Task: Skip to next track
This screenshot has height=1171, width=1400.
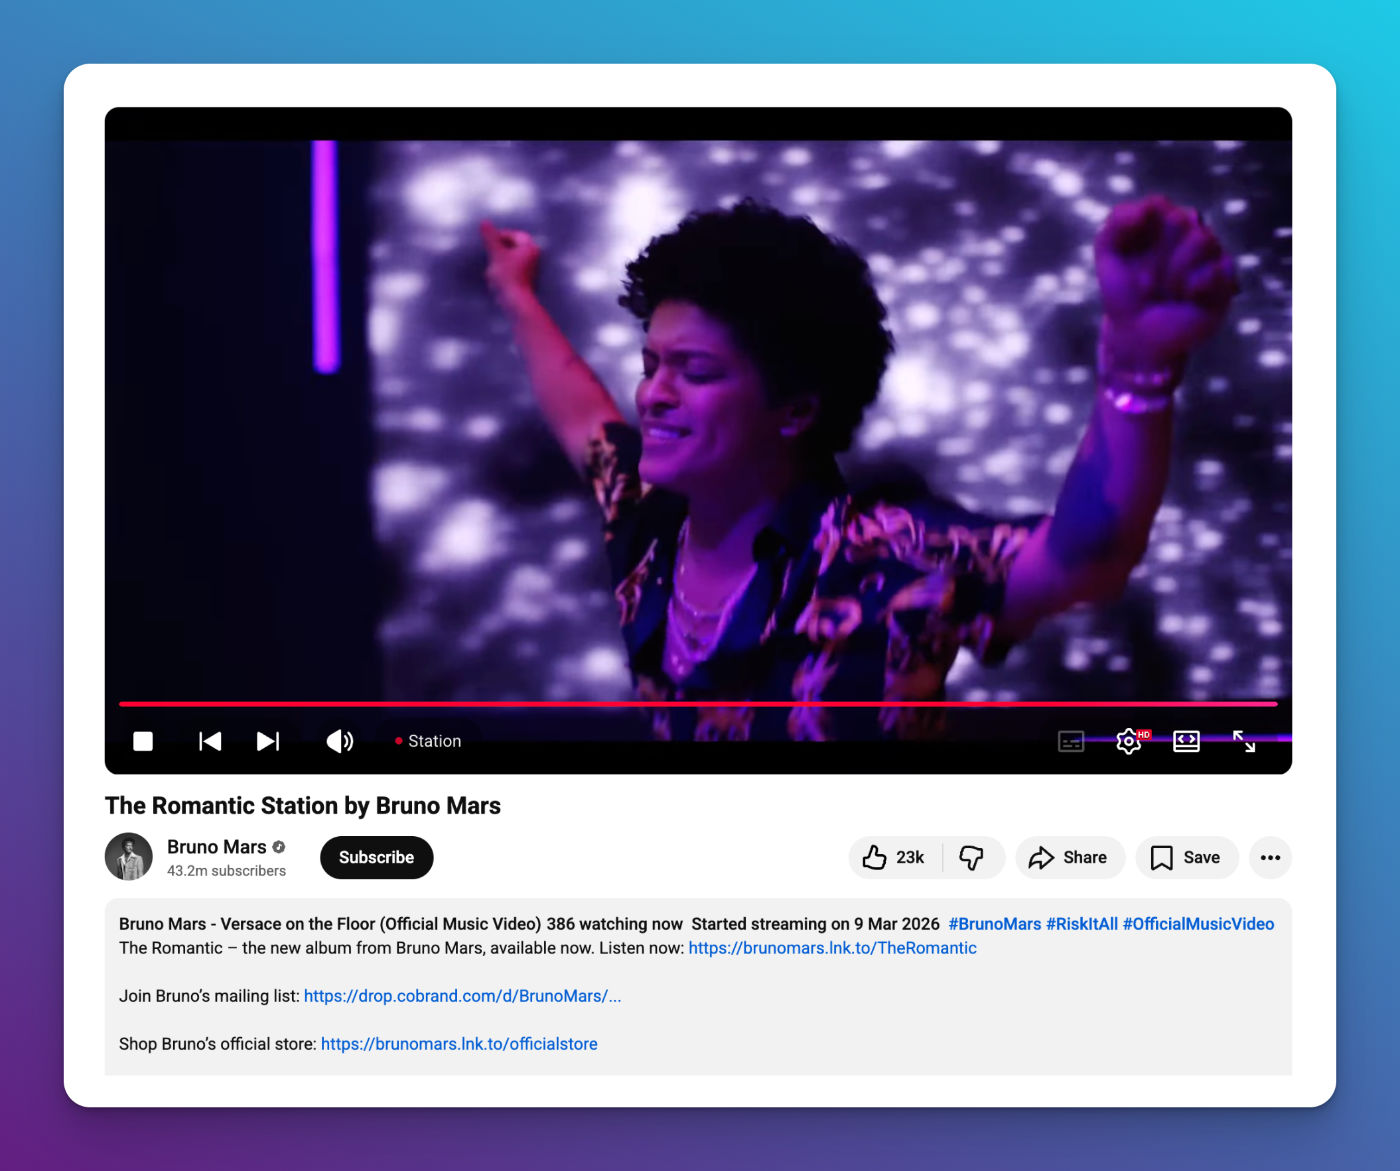Action: click(268, 741)
